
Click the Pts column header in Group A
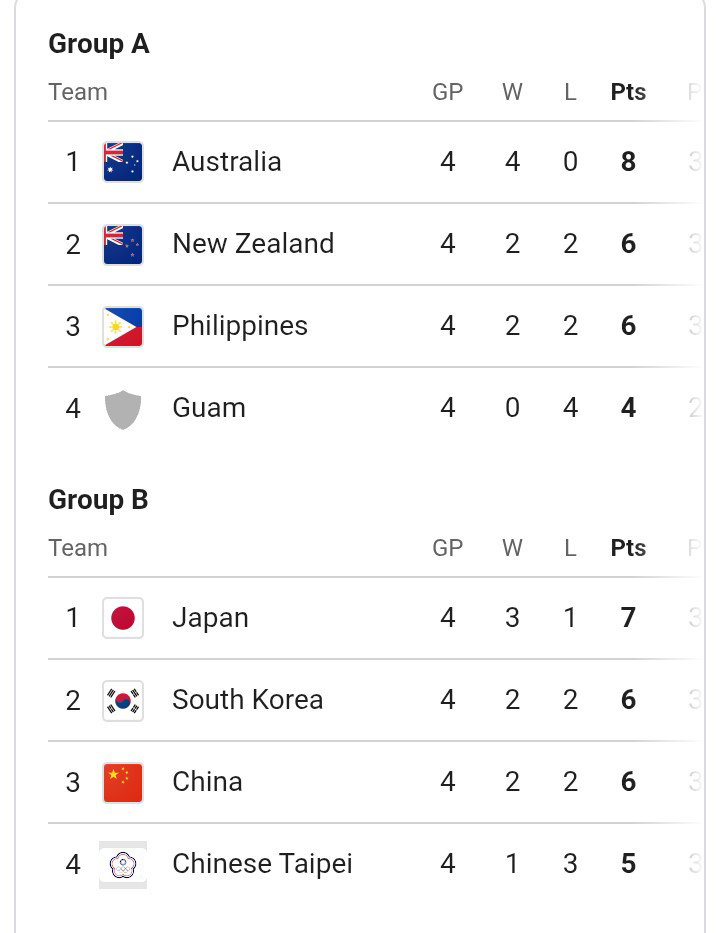(x=628, y=92)
